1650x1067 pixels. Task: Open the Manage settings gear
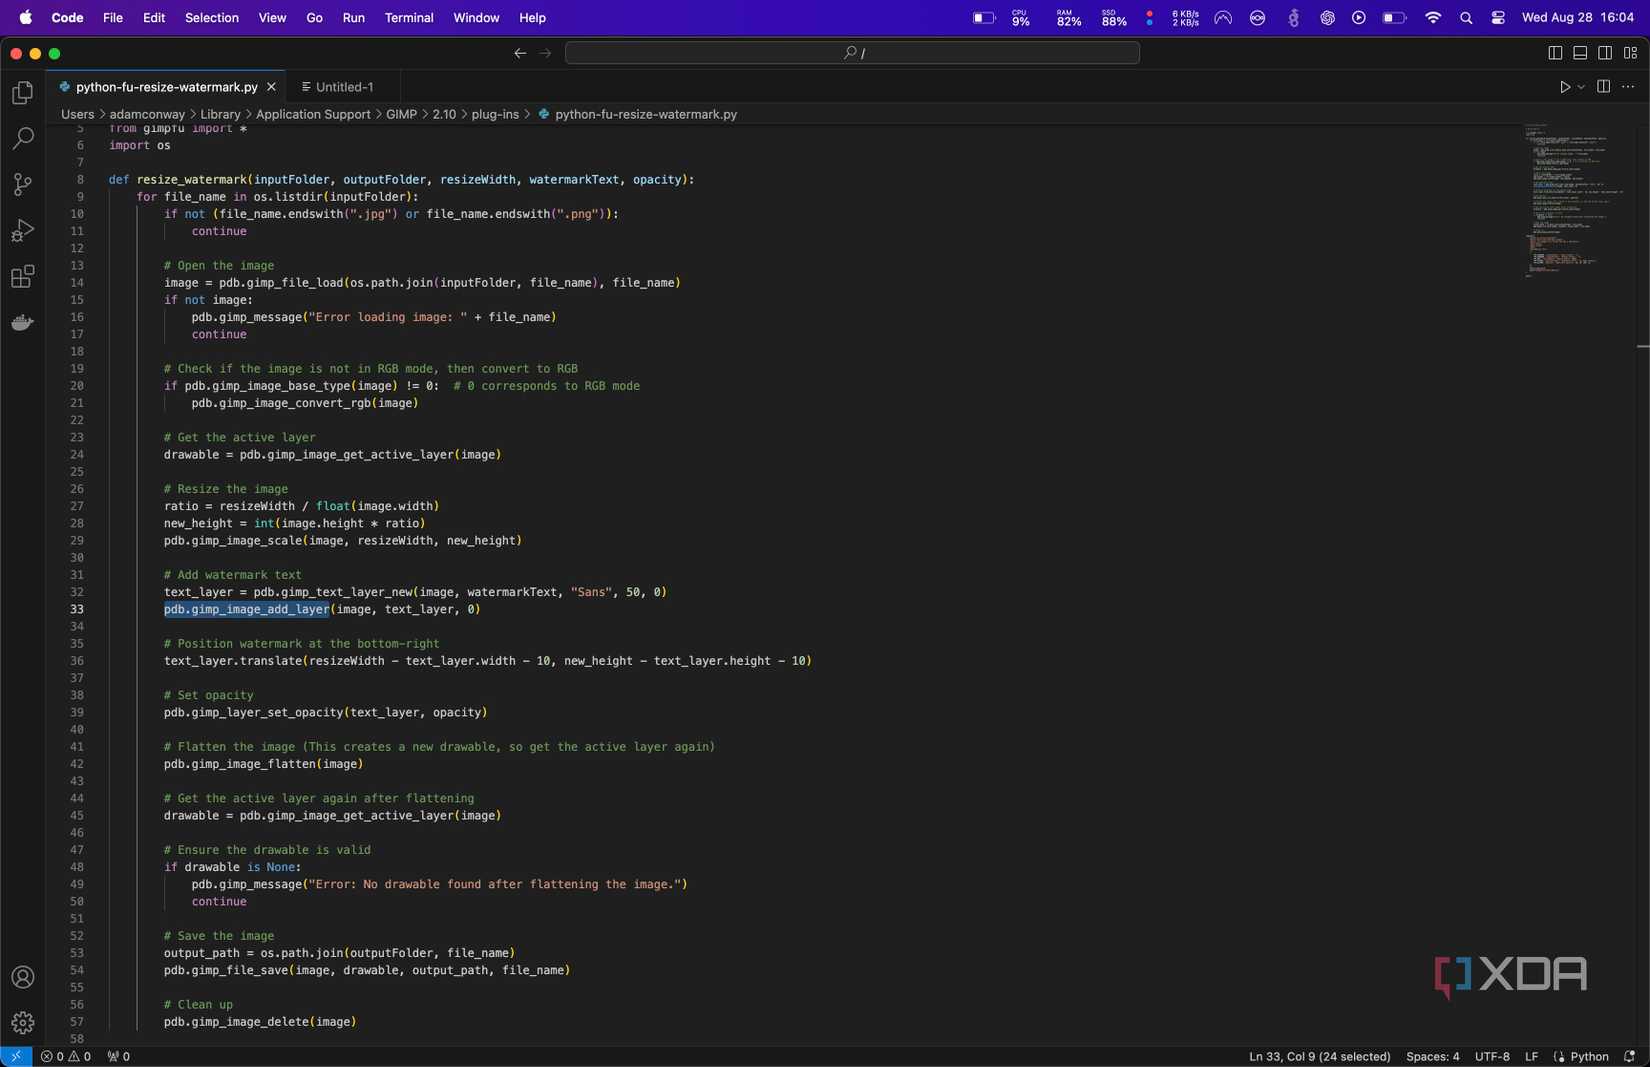pos(22,1023)
